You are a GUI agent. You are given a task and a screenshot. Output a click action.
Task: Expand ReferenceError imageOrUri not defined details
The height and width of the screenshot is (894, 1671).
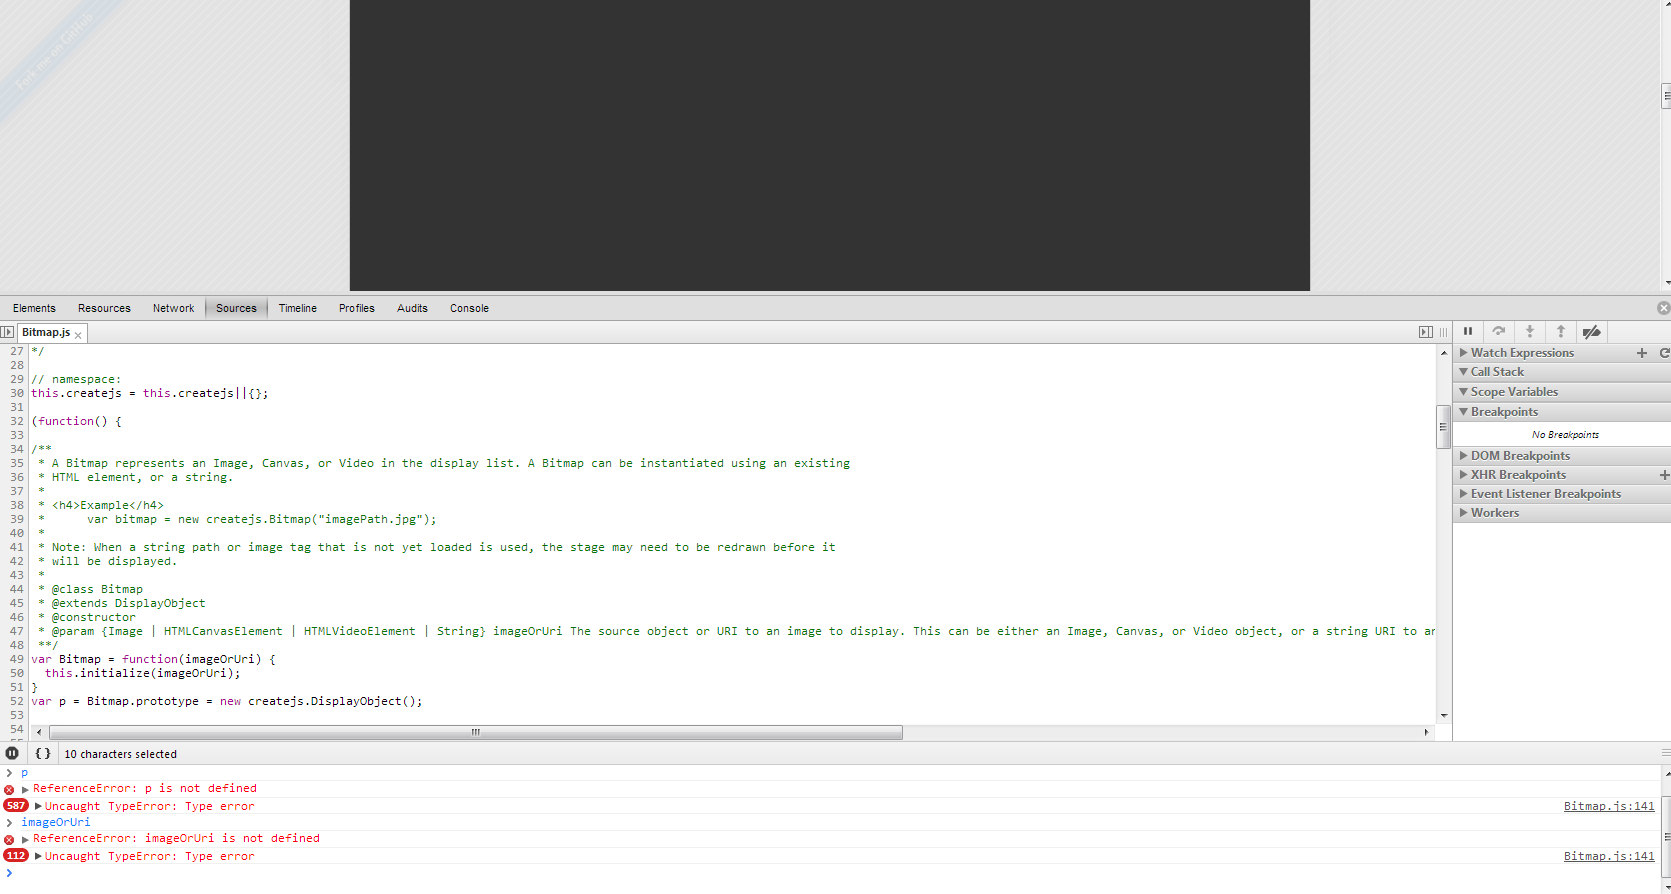point(25,839)
